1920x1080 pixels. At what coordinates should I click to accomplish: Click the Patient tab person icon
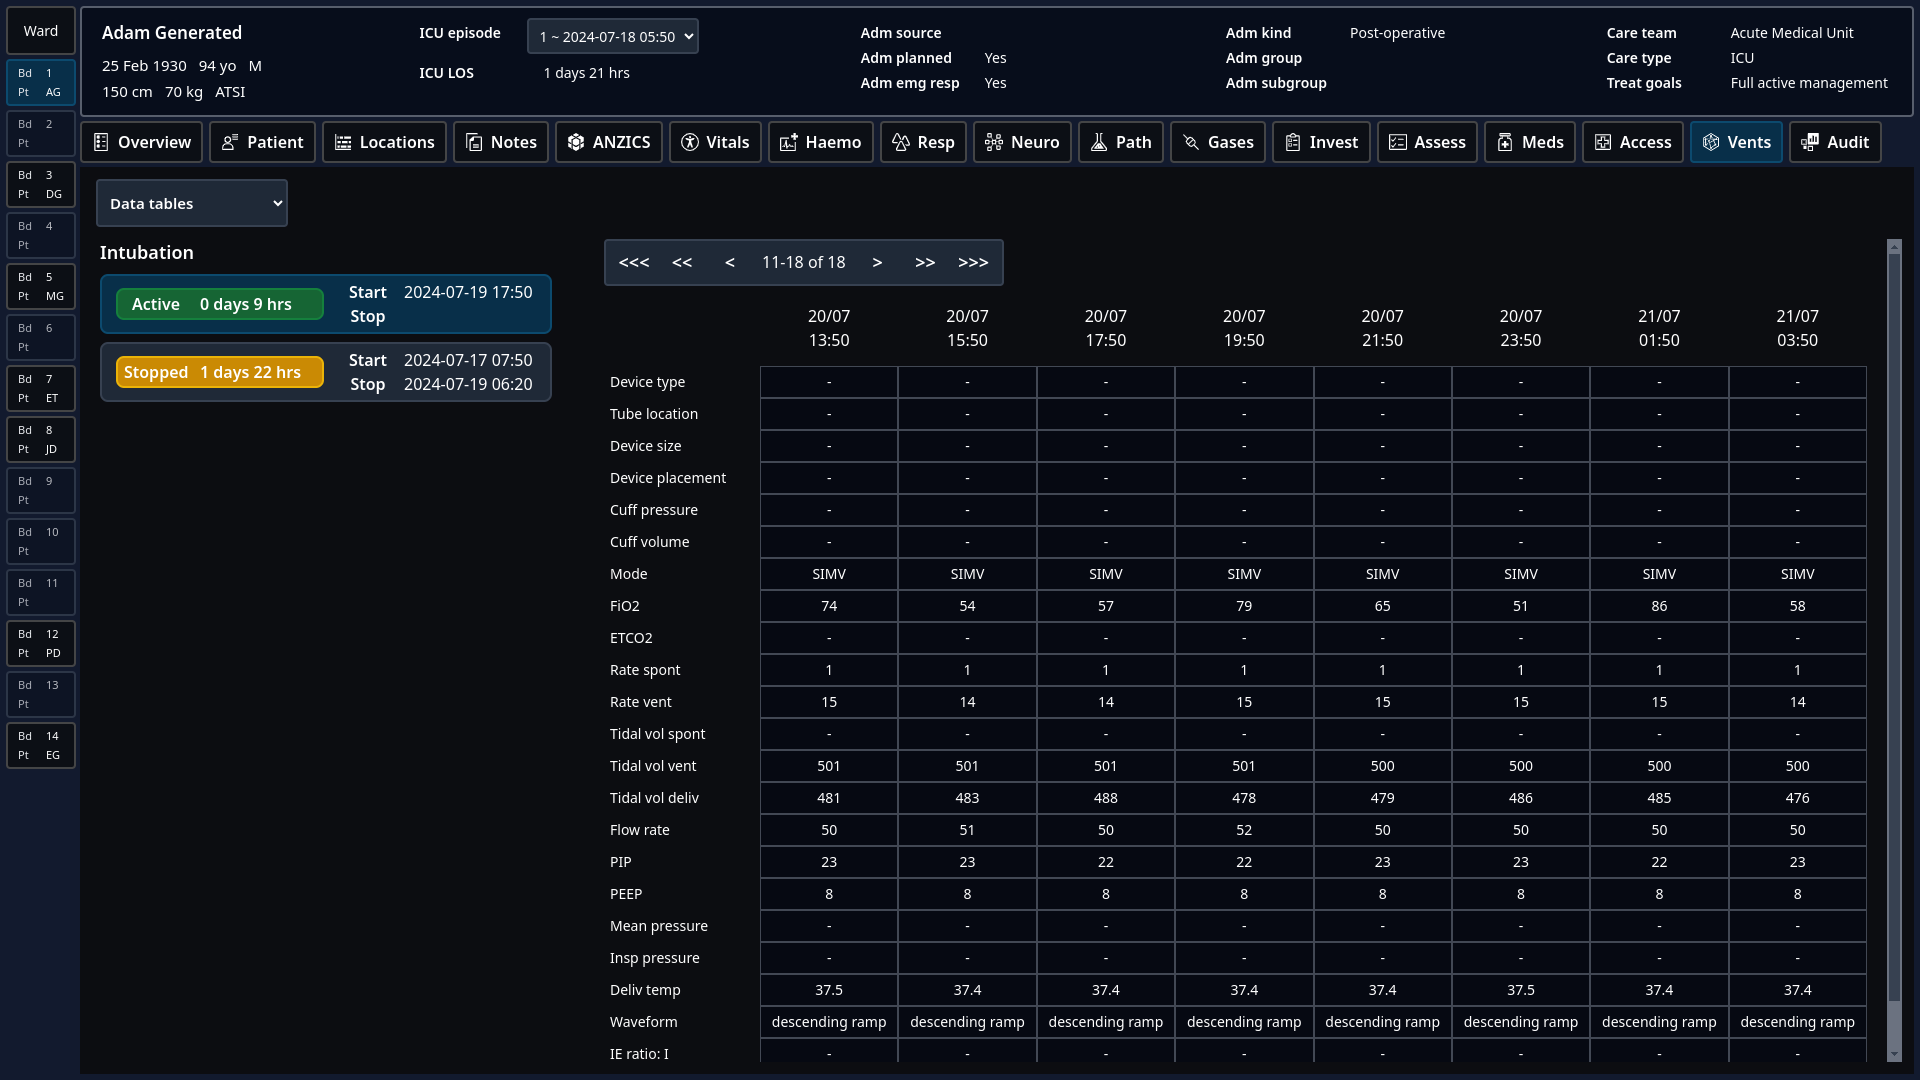[230, 142]
